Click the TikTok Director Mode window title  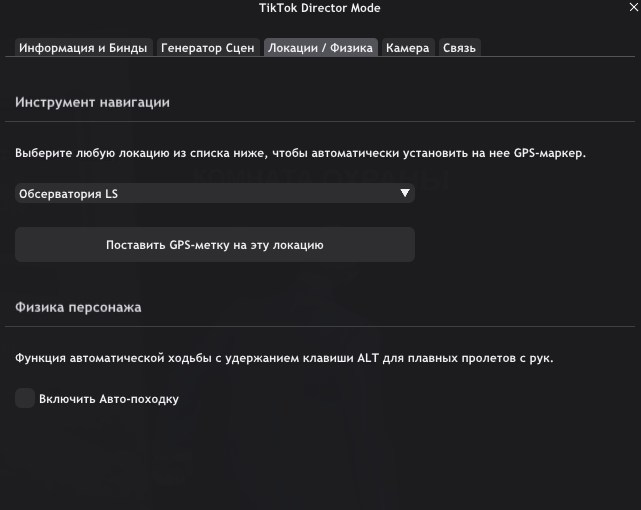click(320, 8)
